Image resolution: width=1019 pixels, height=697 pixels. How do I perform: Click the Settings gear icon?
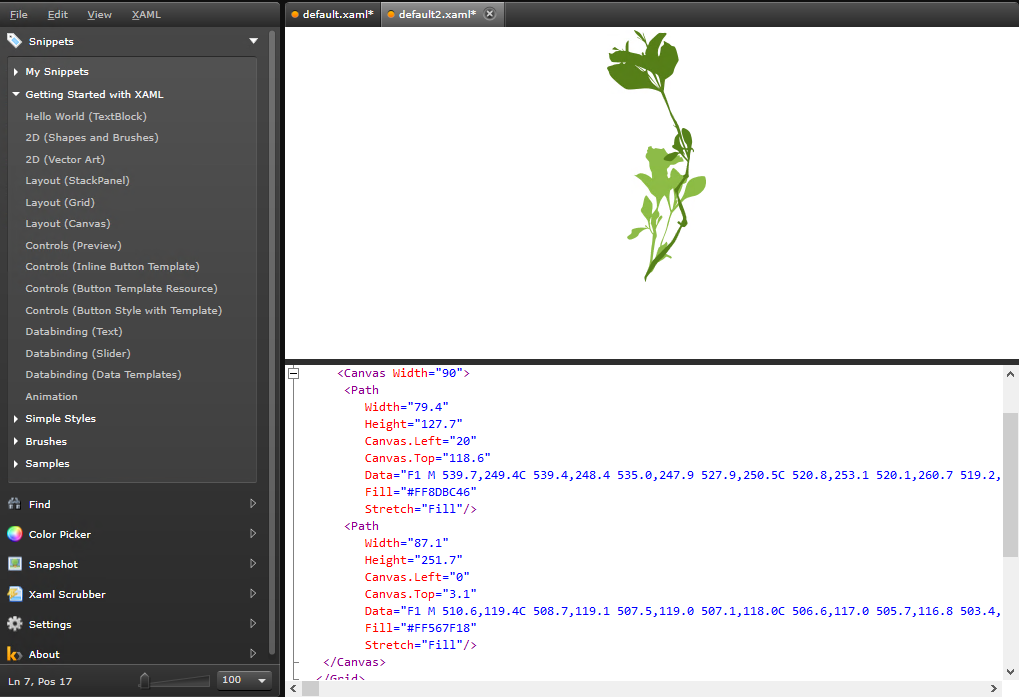14,624
